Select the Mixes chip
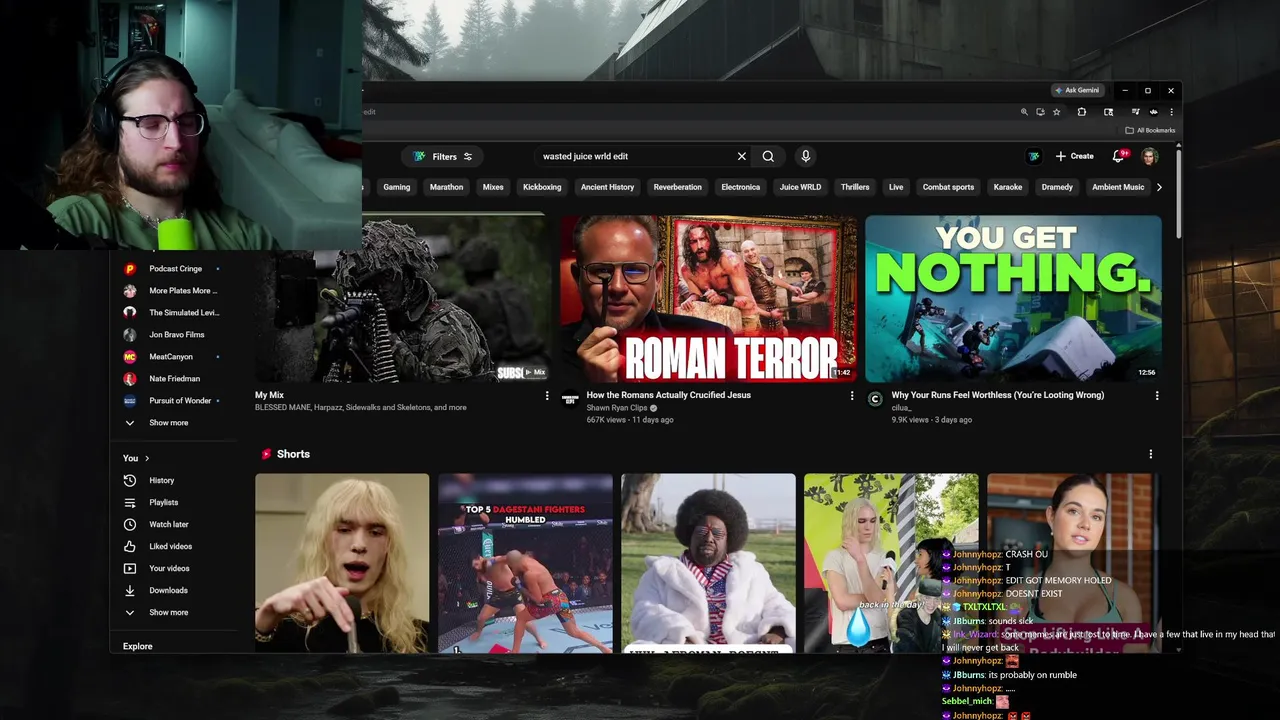The height and width of the screenshot is (720, 1280). click(493, 187)
